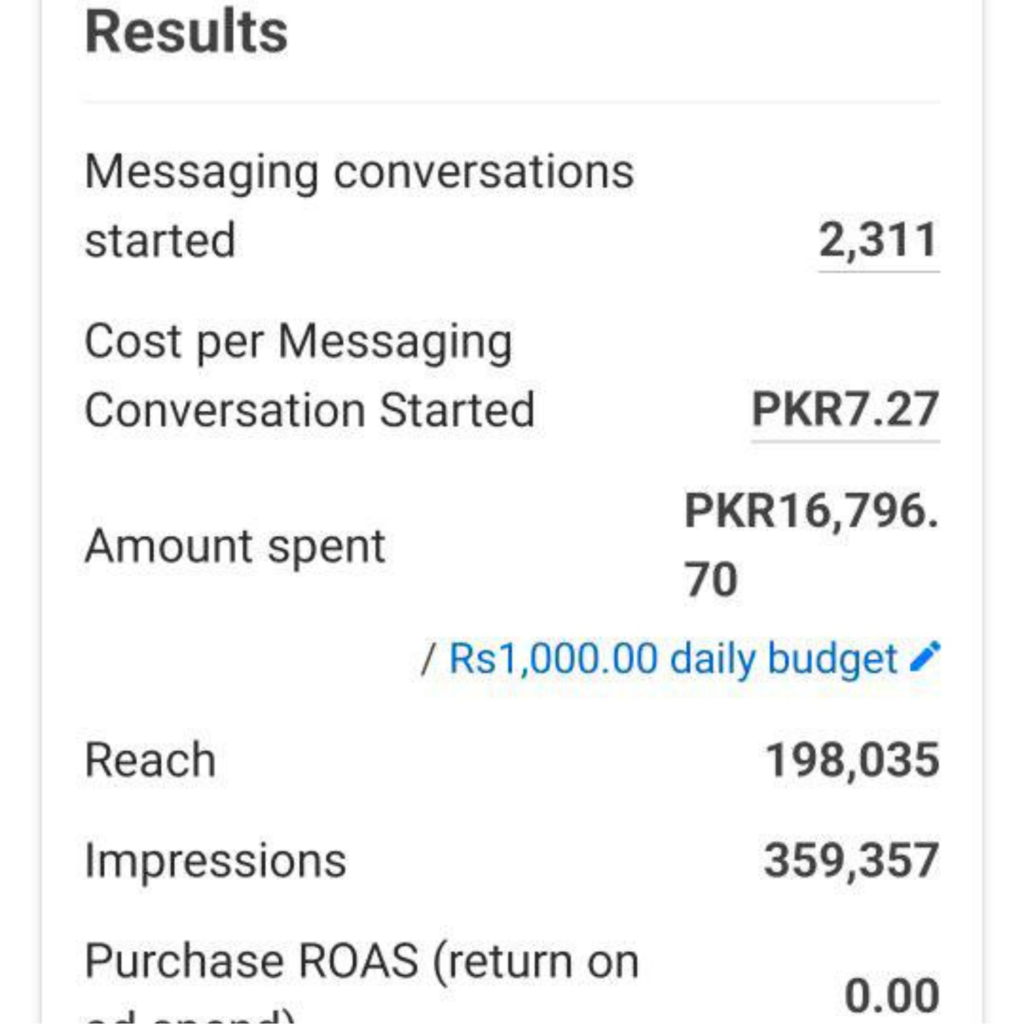Select the Cost per Messaging Conversation Started label

pos(310,376)
